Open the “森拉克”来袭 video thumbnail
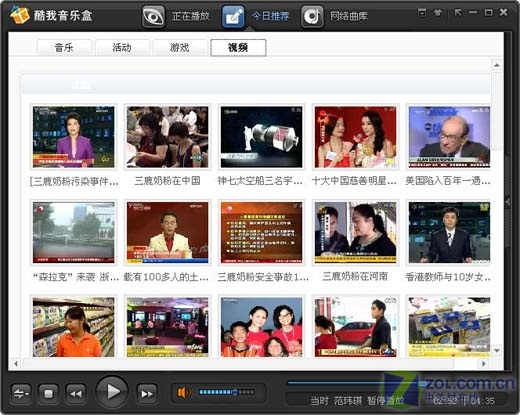The image size is (520, 415). point(74,233)
